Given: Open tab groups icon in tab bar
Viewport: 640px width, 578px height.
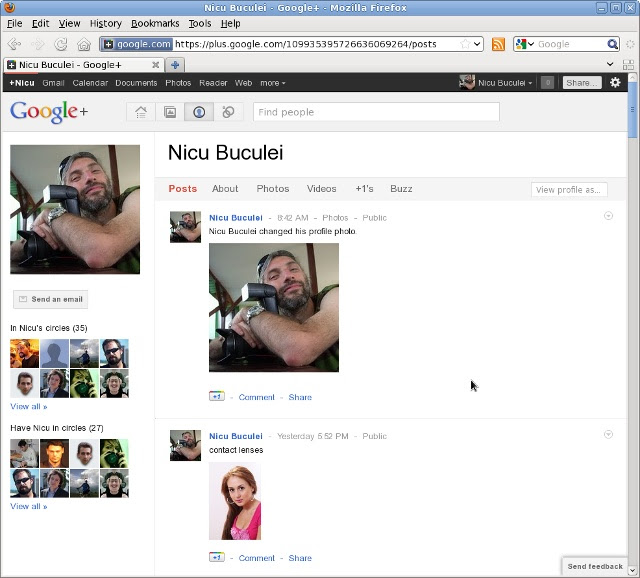Looking at the screenshot, I should coord(628,64).
